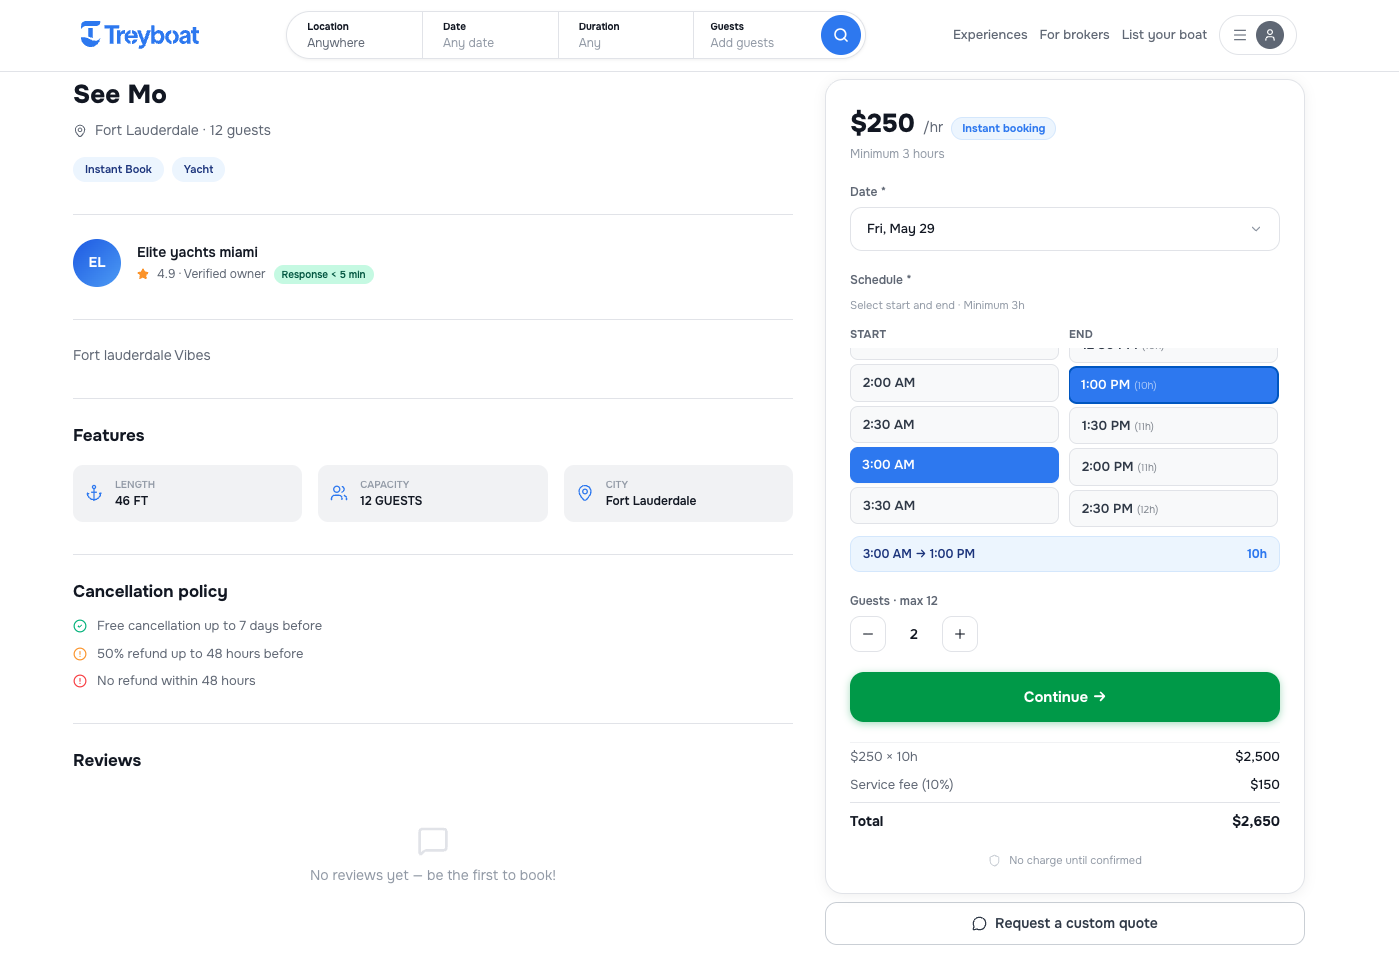Click the speech bubble icon in custom quote button
Image resolution: width=1399 pixels, height=963 pixels.
coord(980,924)
